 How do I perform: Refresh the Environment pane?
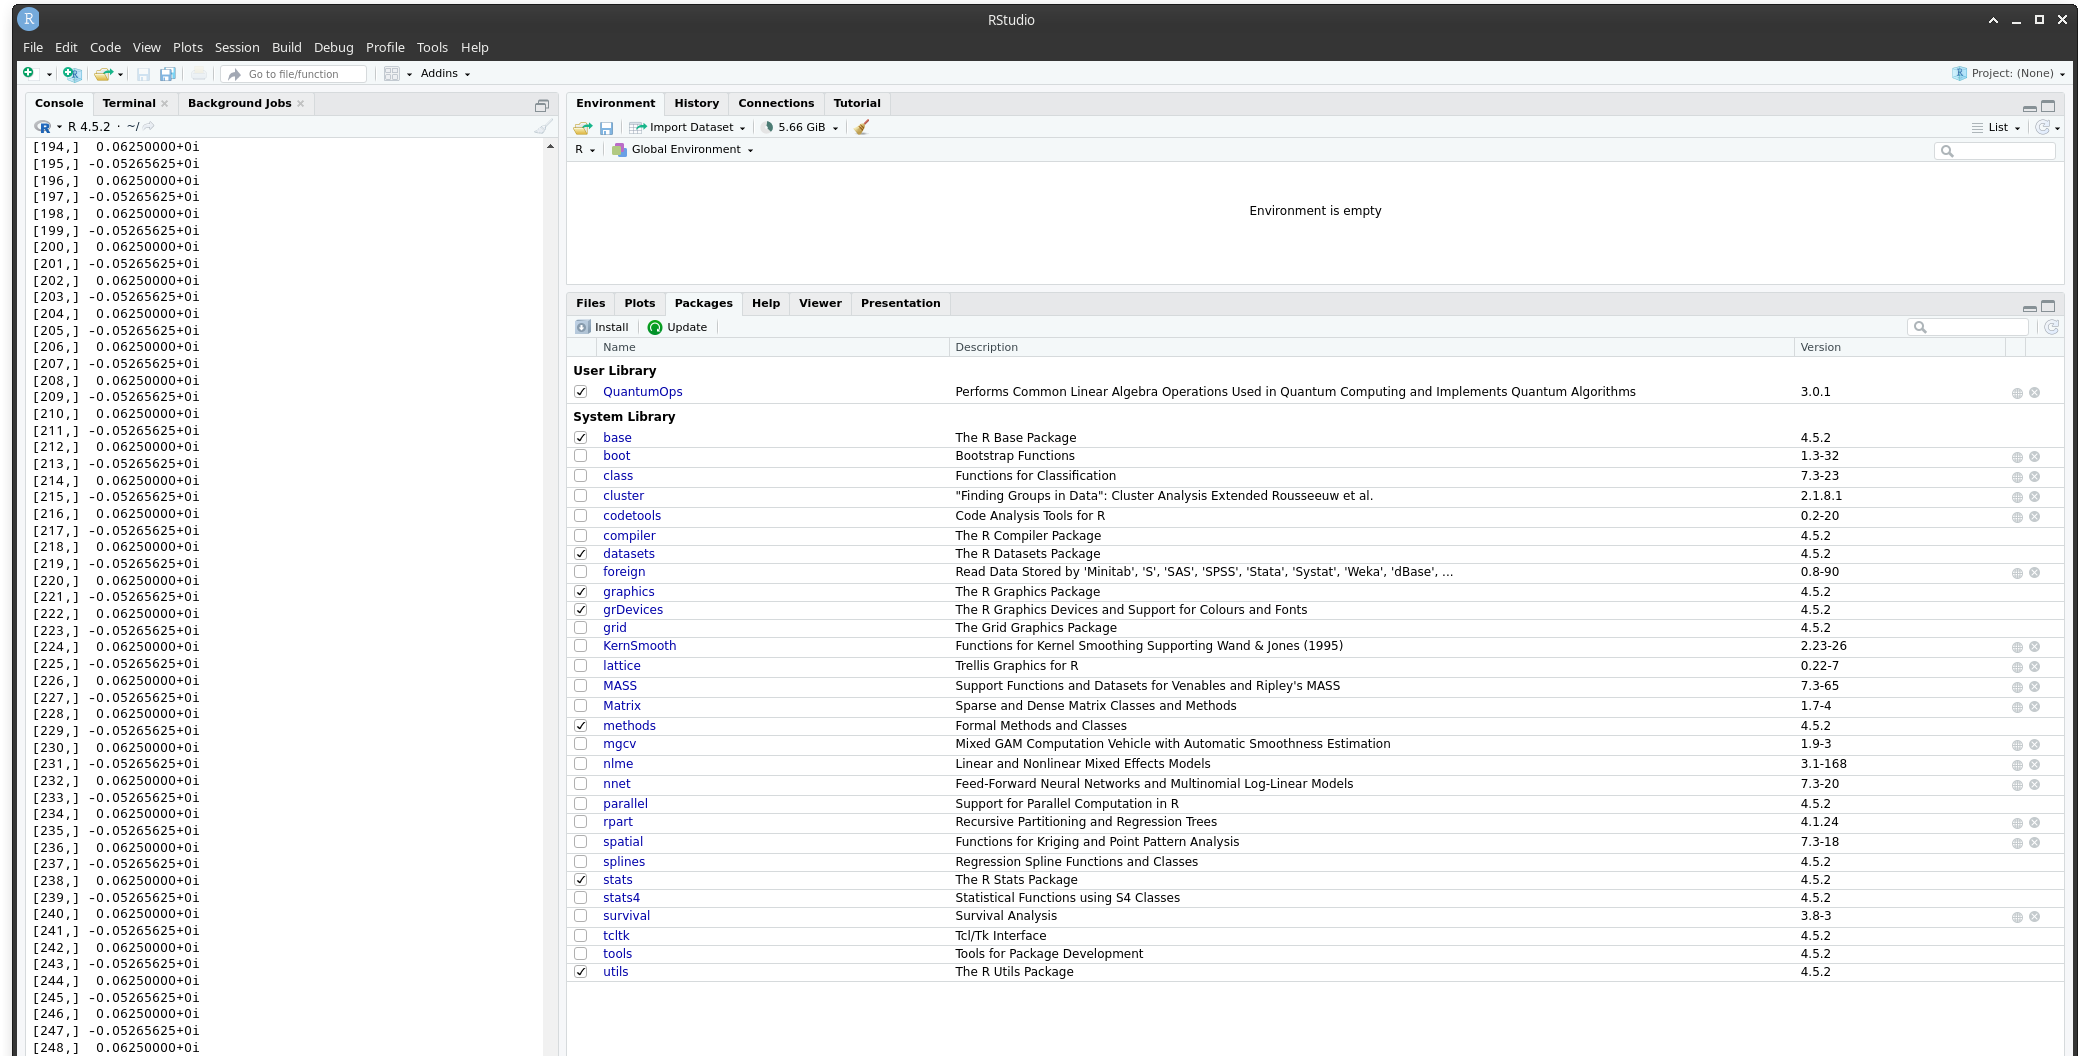2042,127
